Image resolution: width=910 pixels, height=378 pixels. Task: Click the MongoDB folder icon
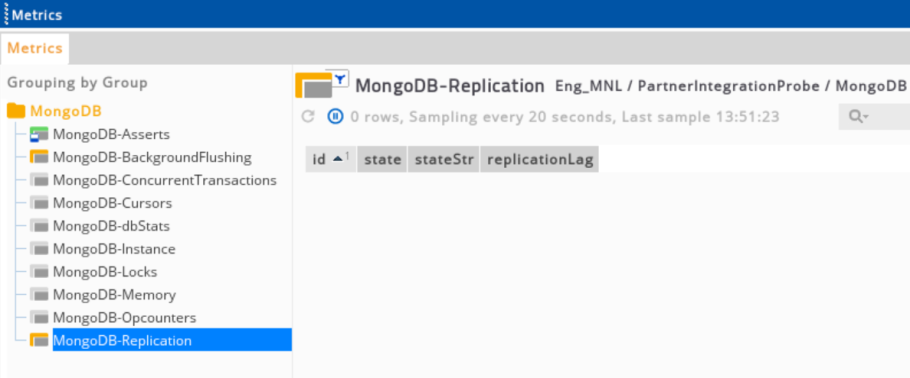(16, 111)
